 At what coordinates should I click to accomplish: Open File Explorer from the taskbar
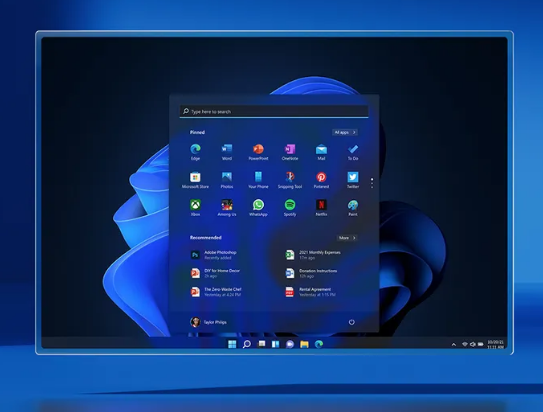point(304,344)
